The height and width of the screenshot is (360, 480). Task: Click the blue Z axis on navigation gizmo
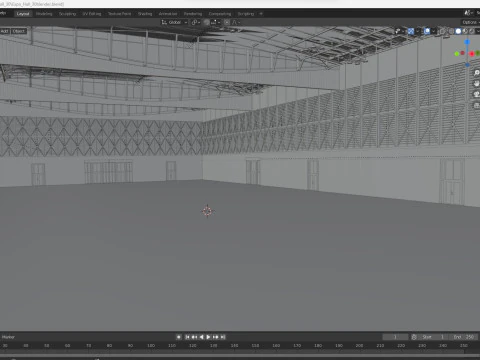[467, 42]
